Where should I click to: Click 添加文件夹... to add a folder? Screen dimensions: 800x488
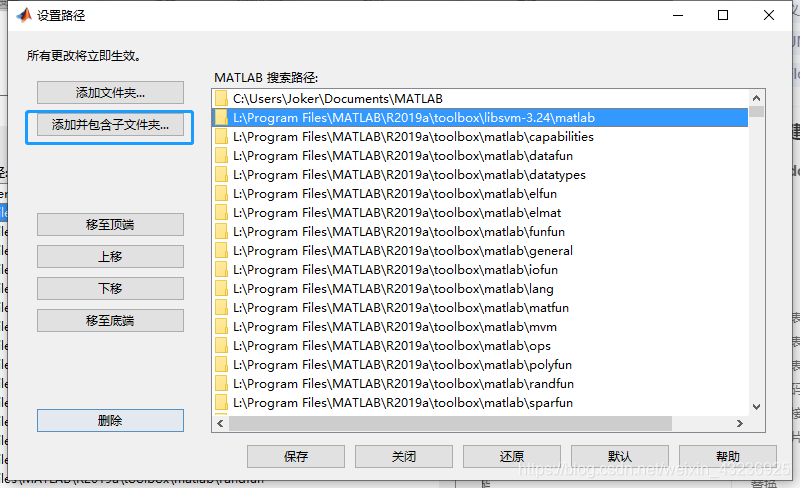[x=110, y=92]
